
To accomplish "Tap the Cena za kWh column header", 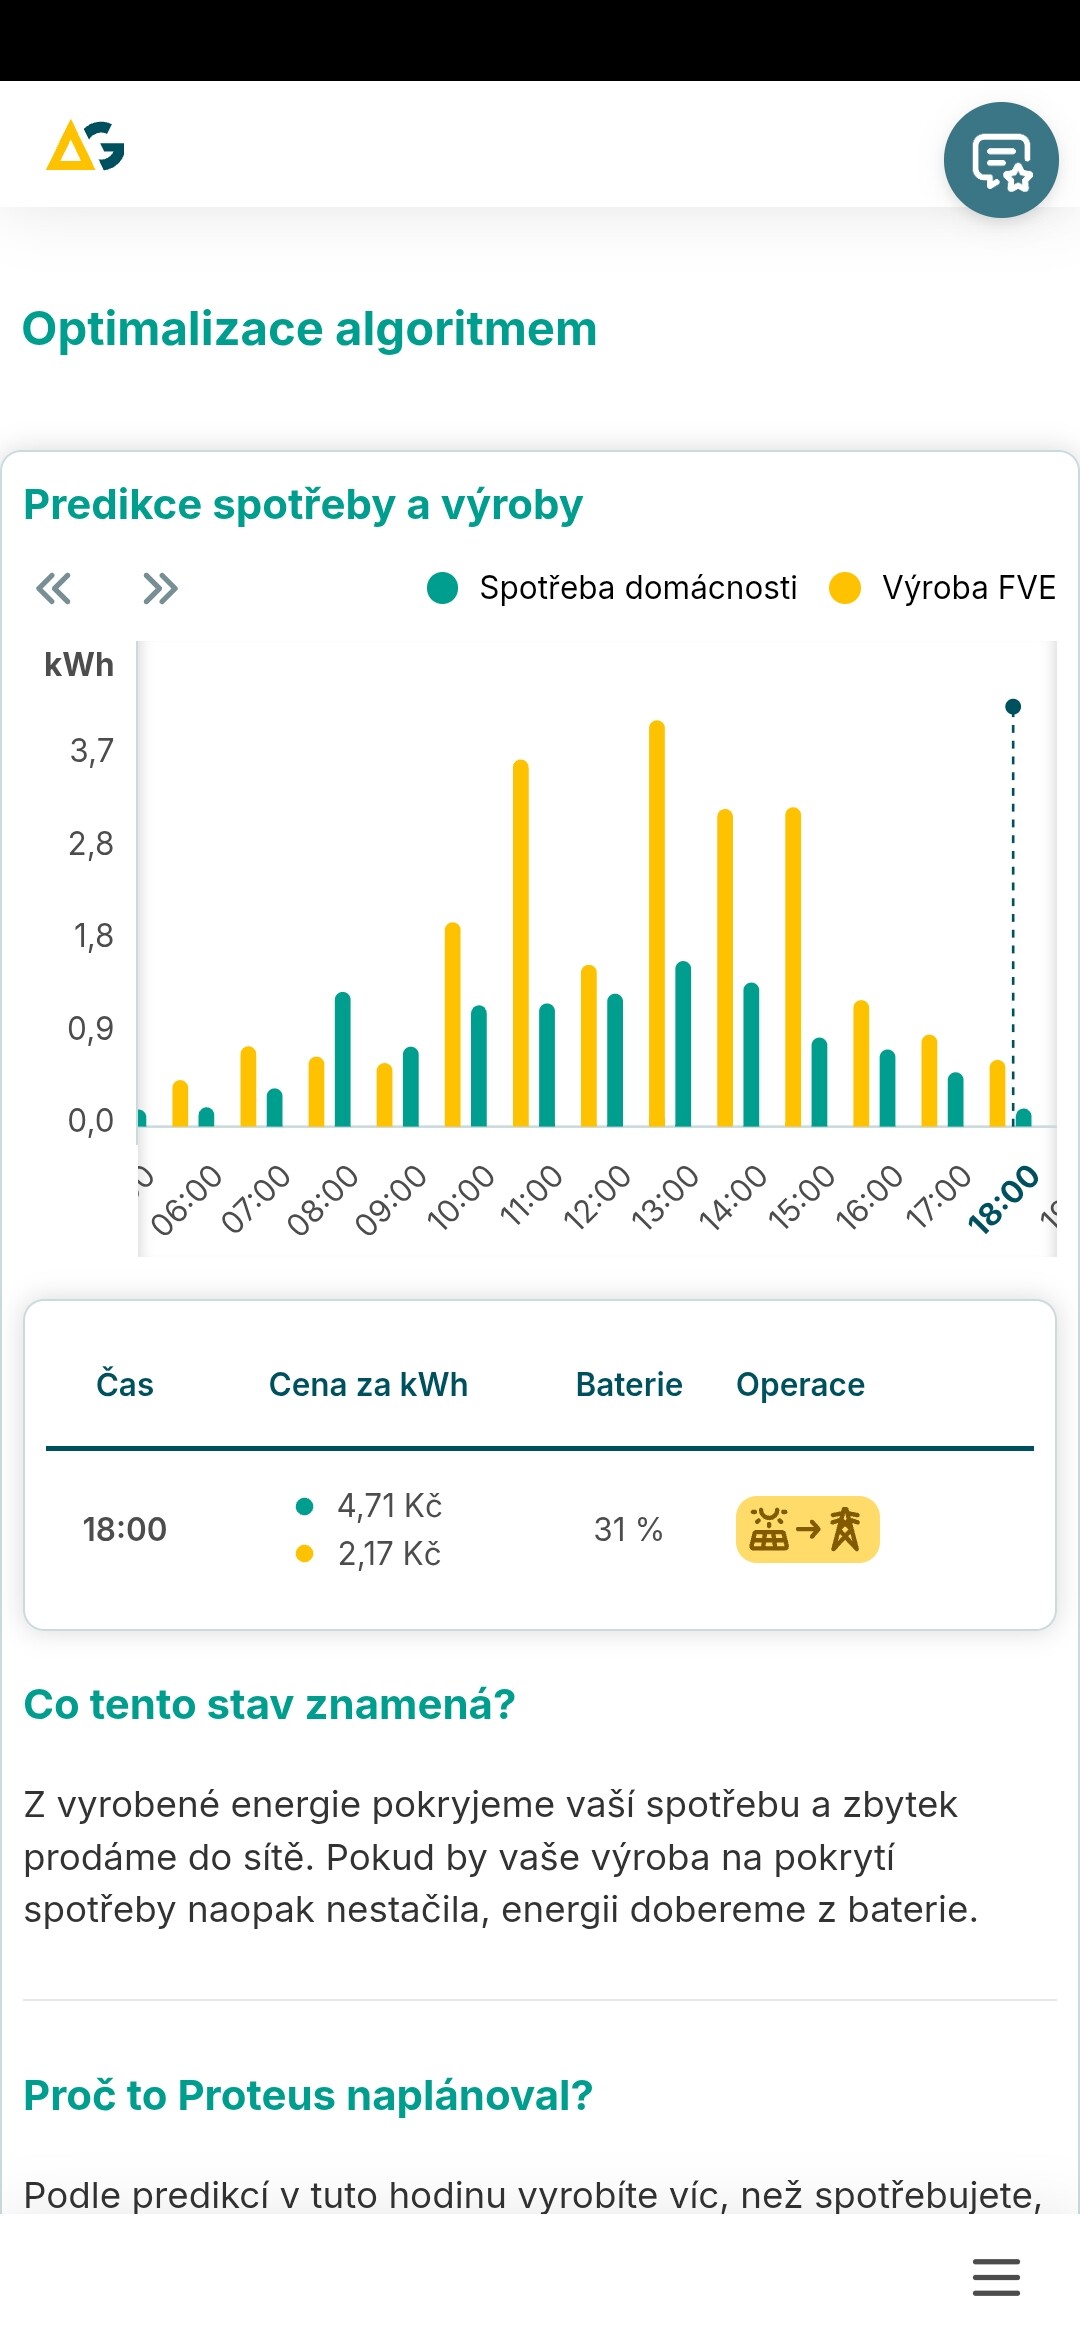I will [368, 1385].
